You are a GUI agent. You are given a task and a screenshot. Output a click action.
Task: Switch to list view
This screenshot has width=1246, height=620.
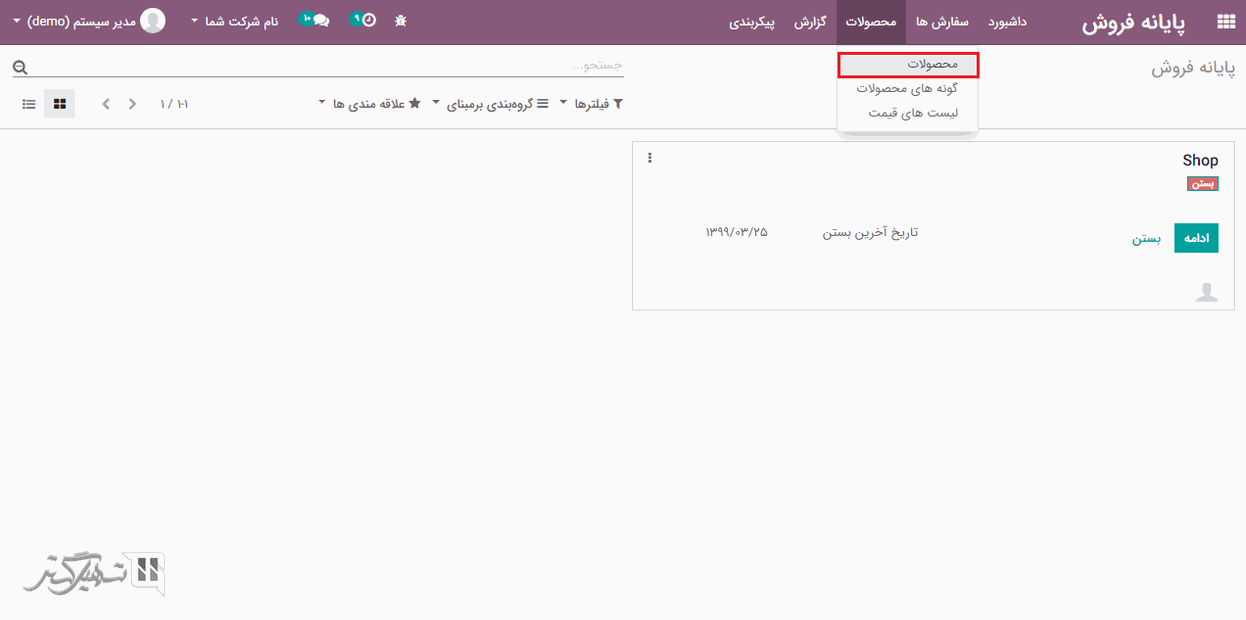(29, 102)
